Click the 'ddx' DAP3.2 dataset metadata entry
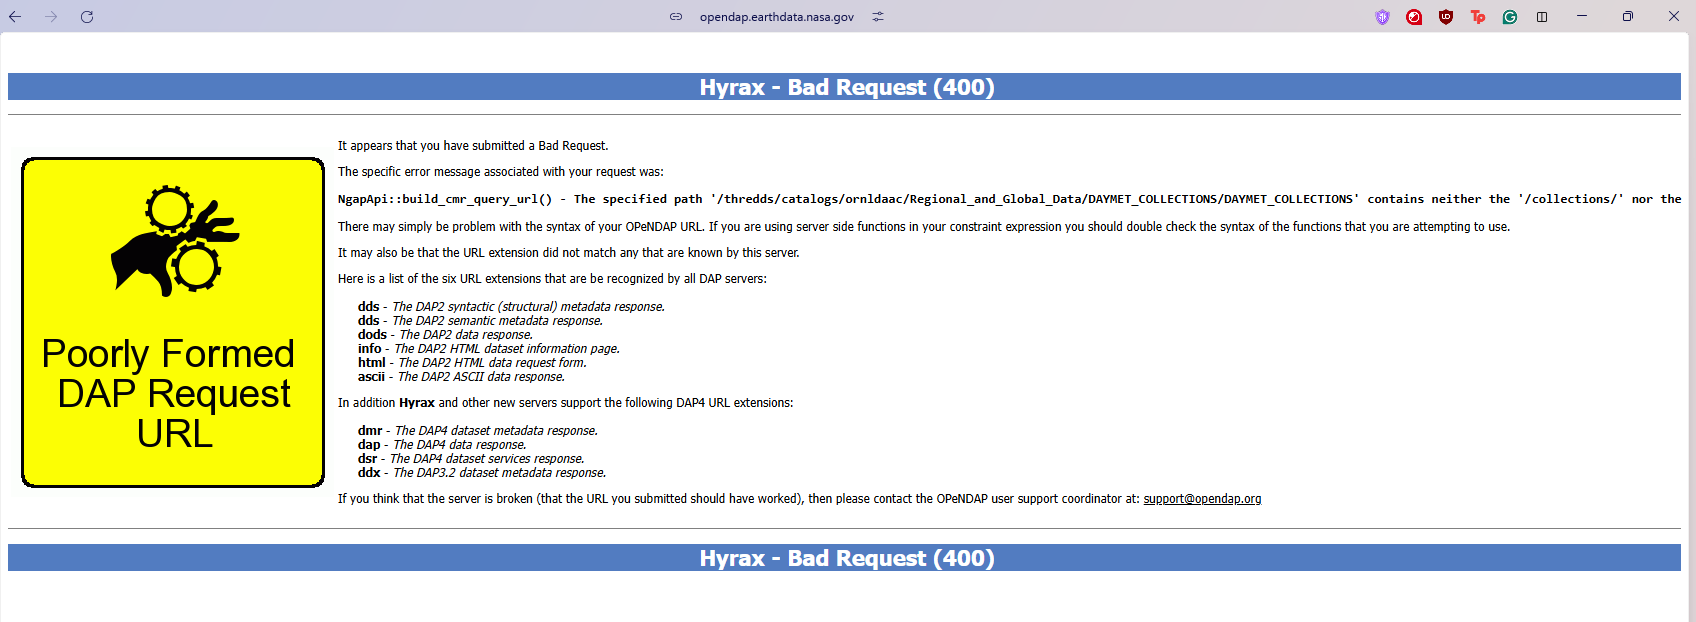This screenshot has height=622, width=1696. point(482,473)
